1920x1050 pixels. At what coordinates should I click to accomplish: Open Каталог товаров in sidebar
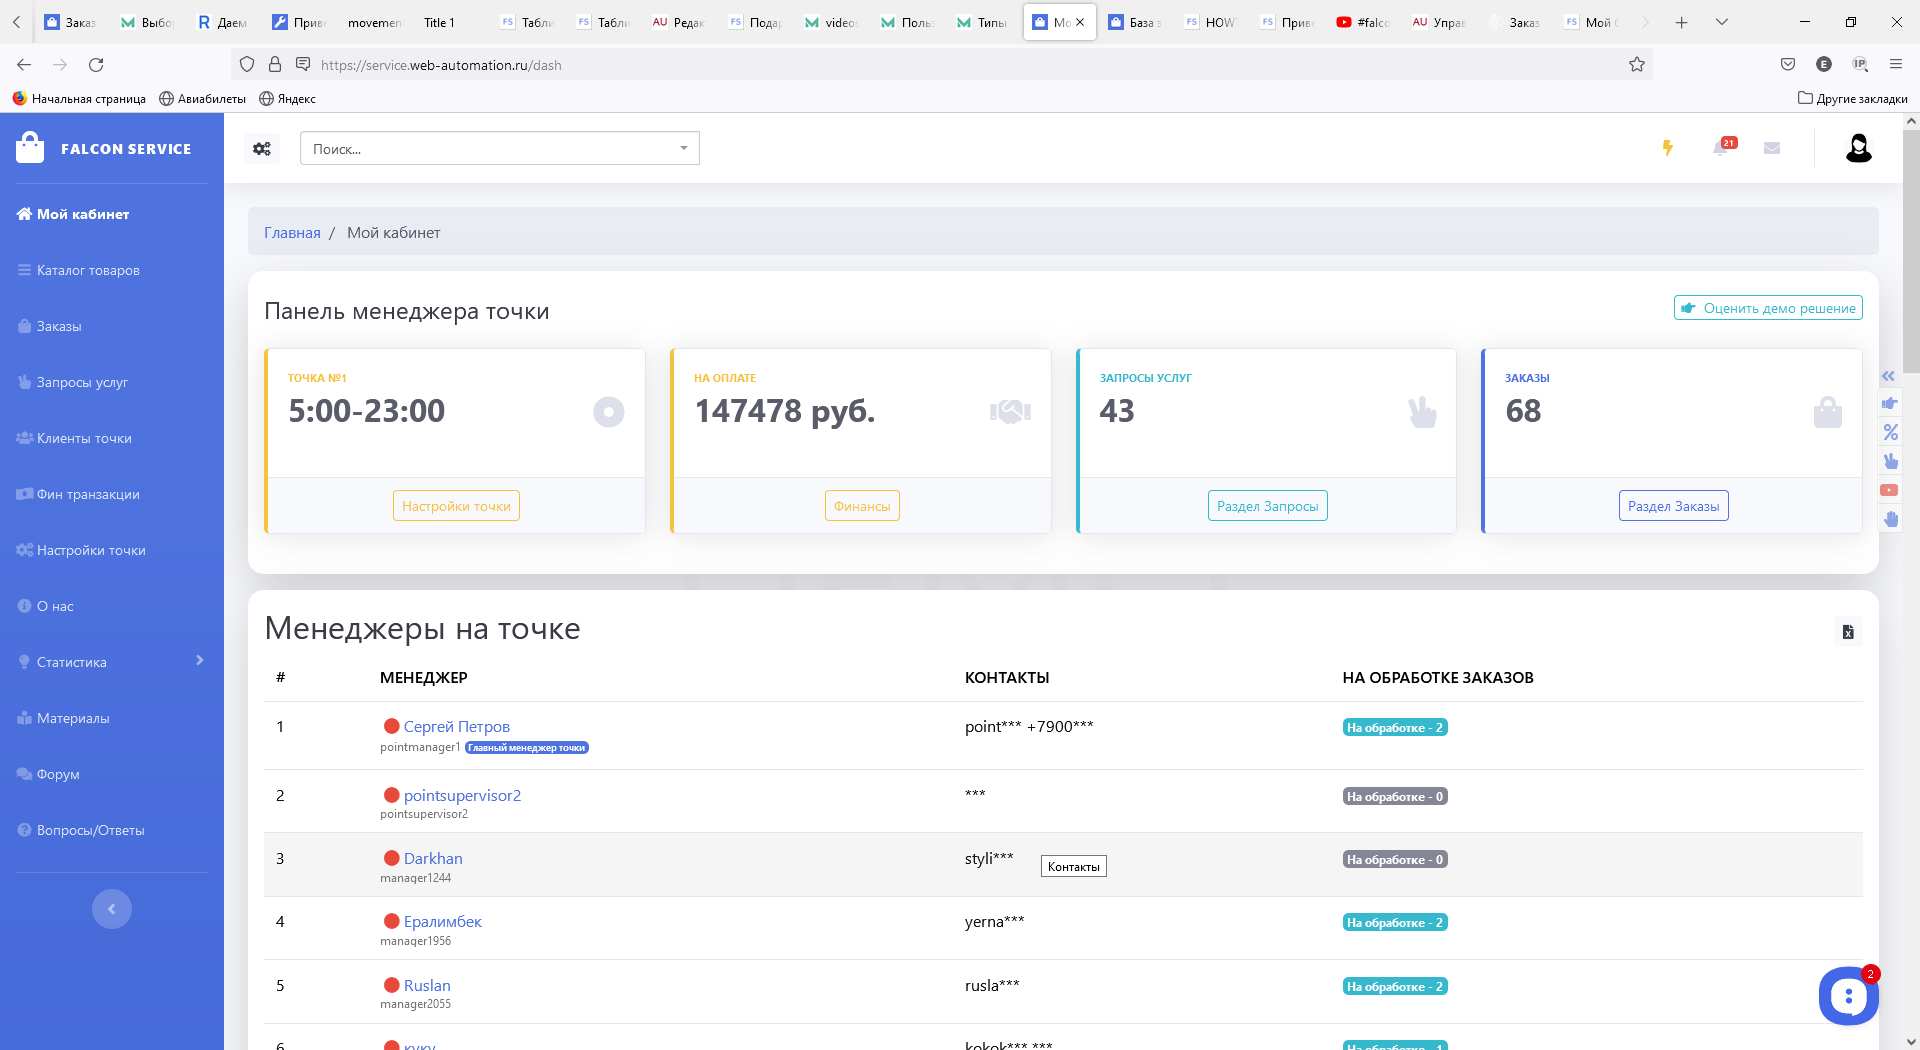point(88,270)
